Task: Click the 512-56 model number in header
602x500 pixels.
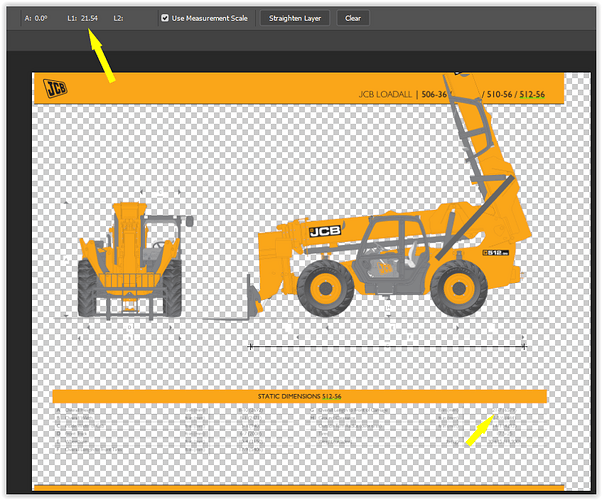Action: 532,94
